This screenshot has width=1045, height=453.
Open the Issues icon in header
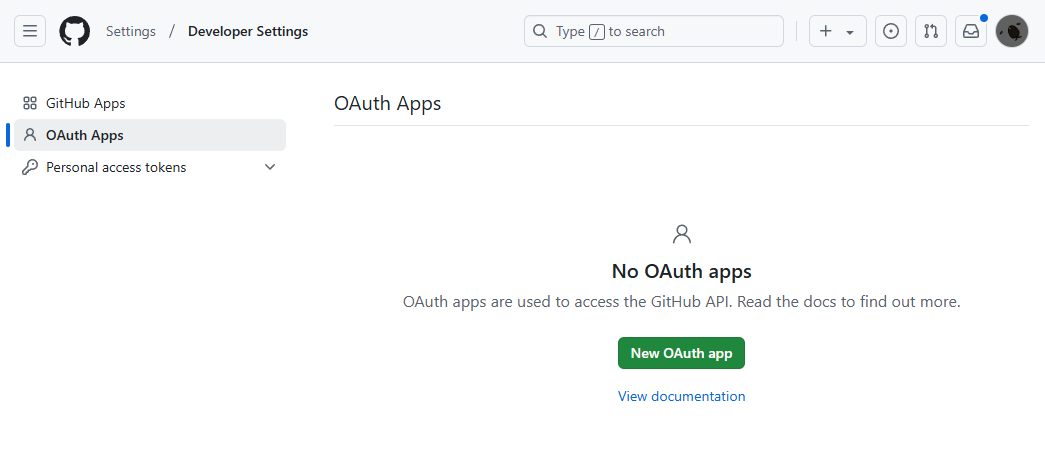coord(891,31)
